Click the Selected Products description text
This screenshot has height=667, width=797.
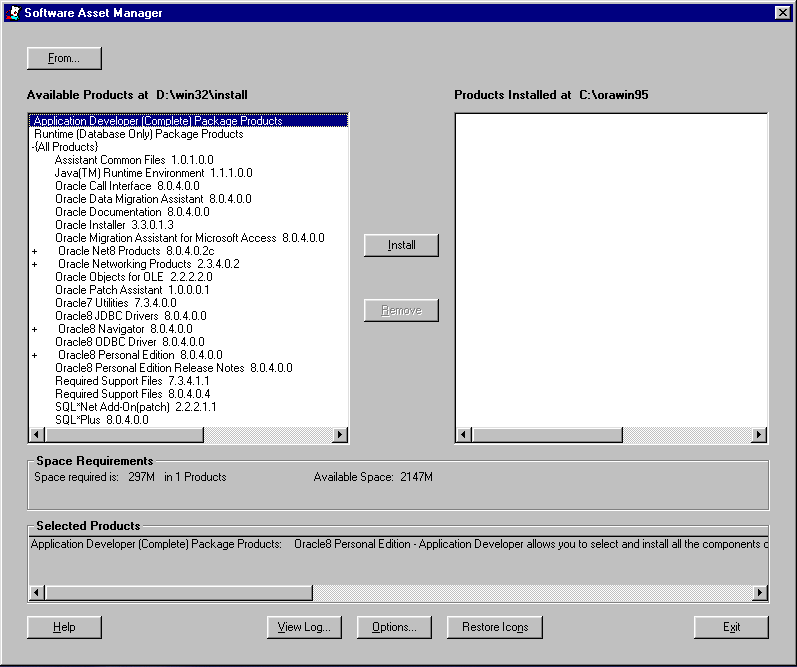coord(399,544)
